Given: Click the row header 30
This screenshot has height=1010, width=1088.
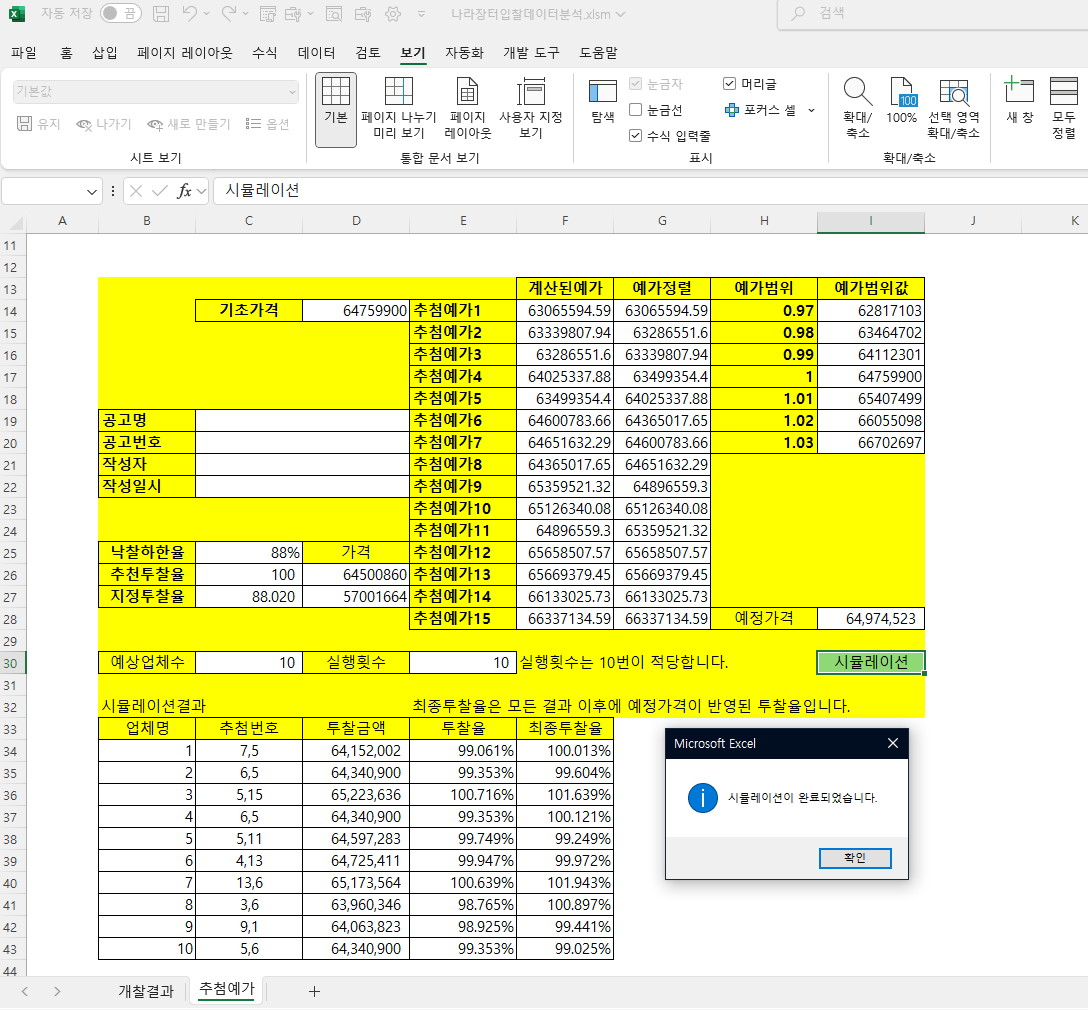Looking at the screenshot, I should coord(12,662).
